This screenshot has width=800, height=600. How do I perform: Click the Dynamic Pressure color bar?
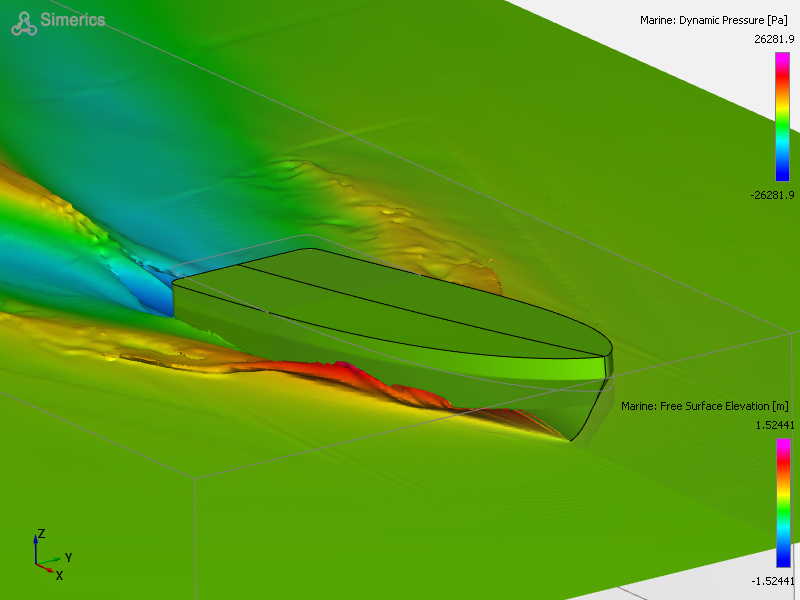coord(782,117)
